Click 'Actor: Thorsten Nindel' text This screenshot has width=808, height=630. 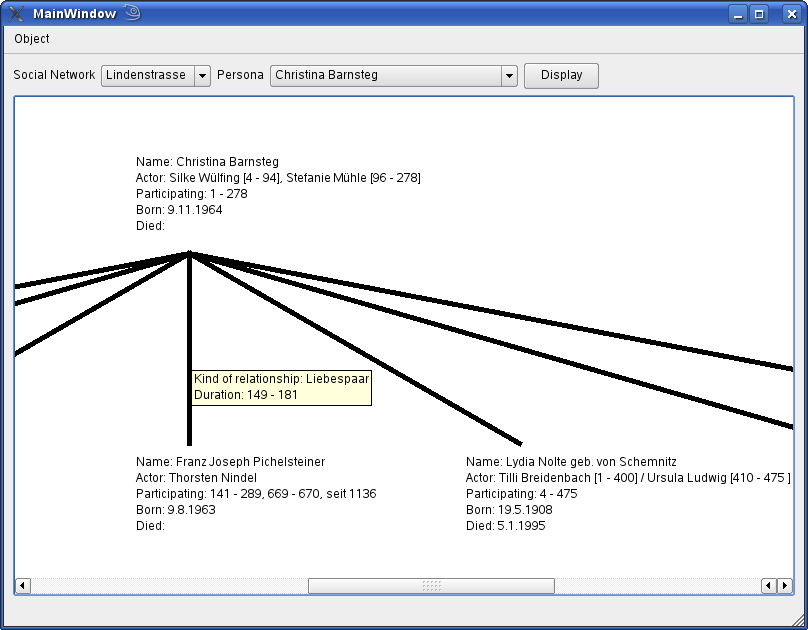(196, 478)
